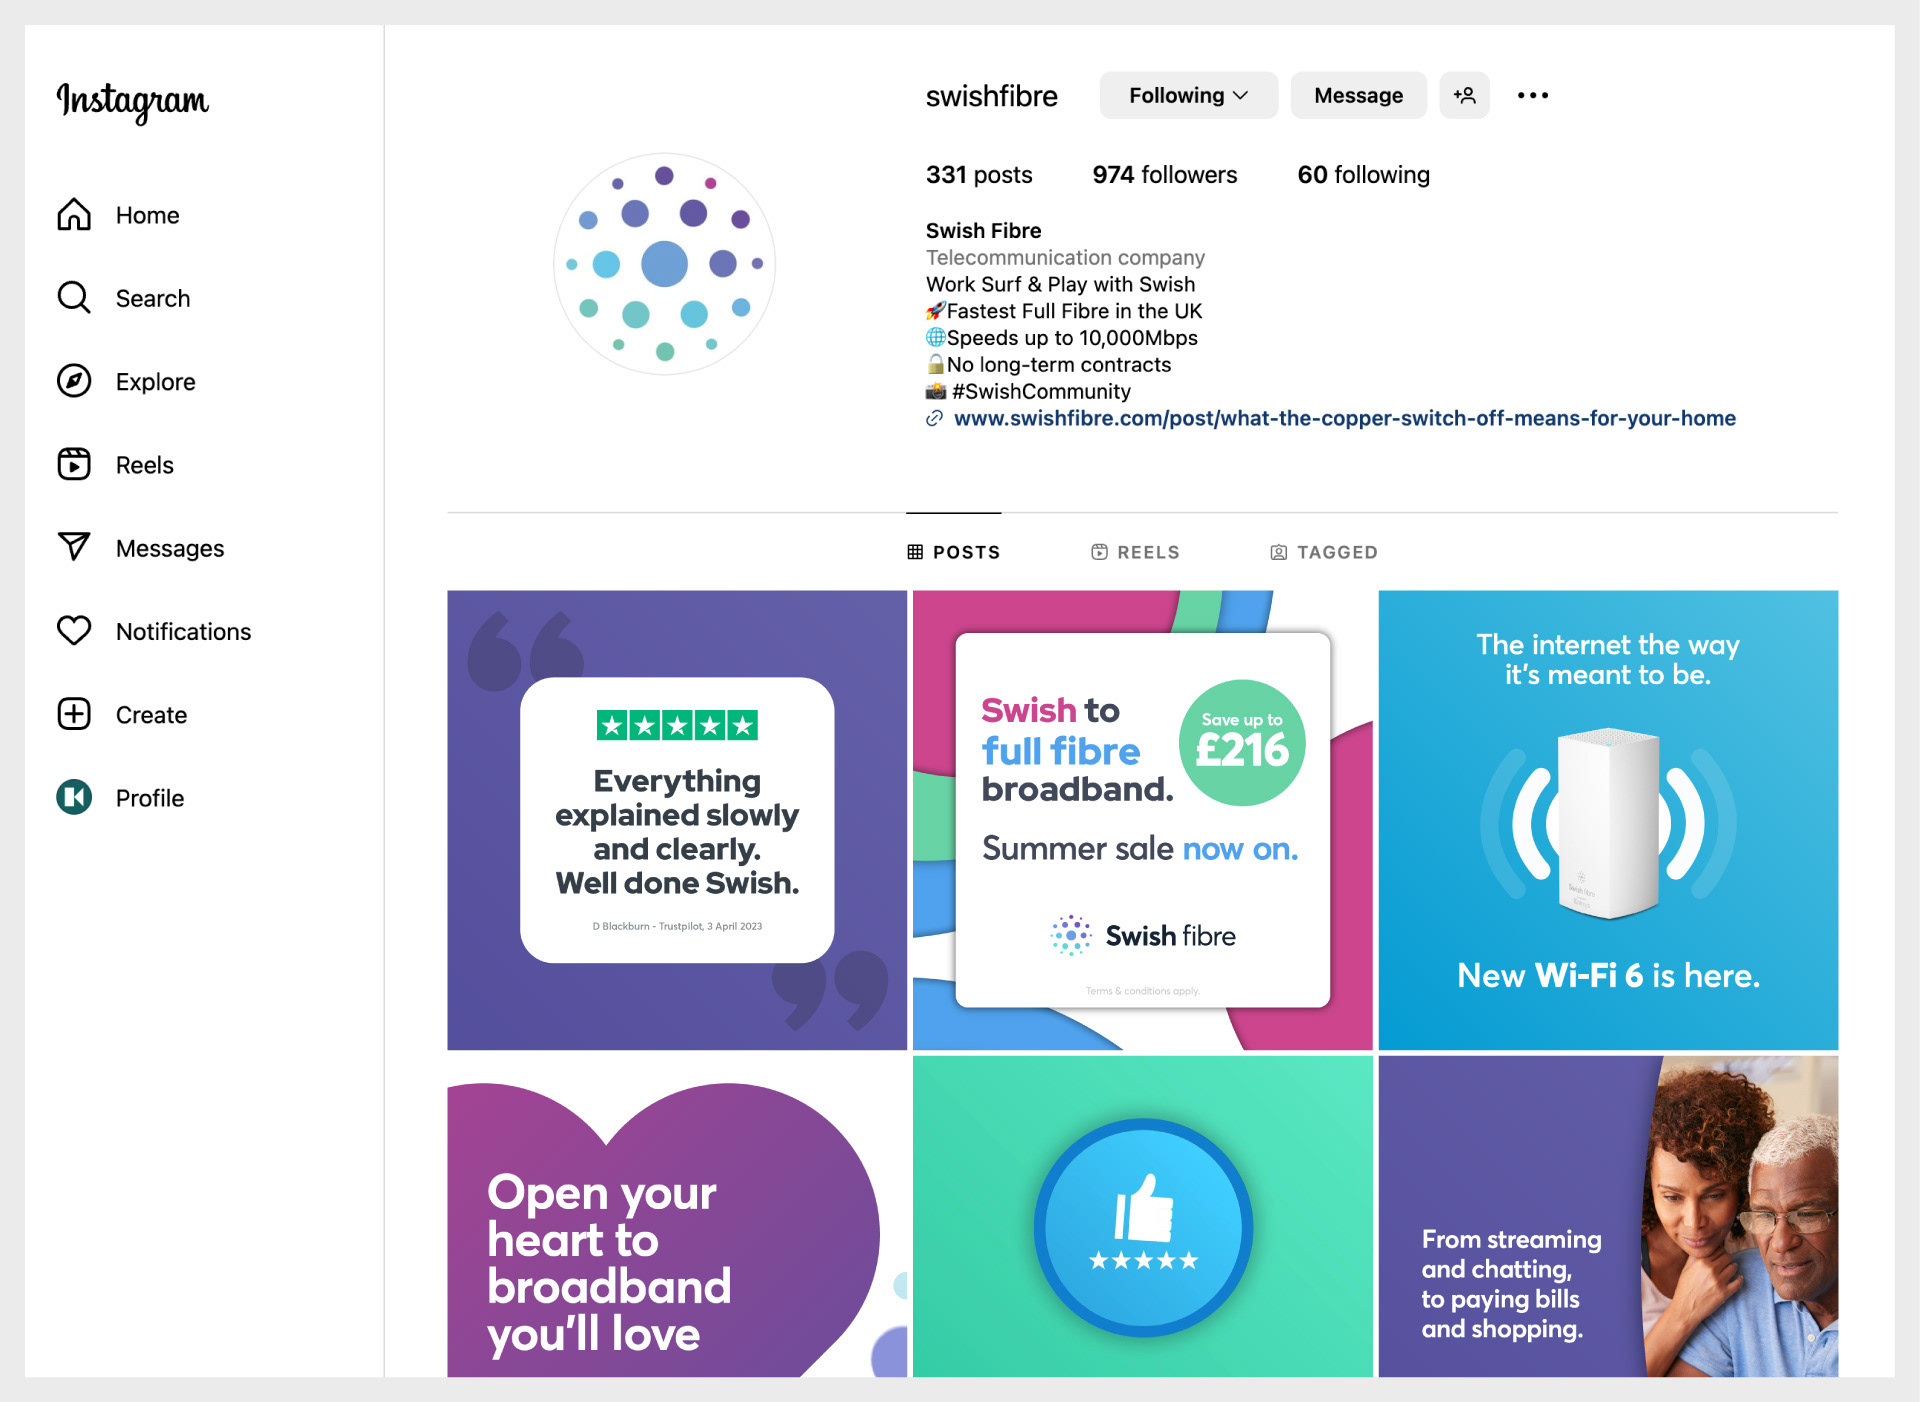Open Reels from the sidebar icon
This screenshot has height=1402, width=1920.
pyautogui.click(x=74, y=465)
